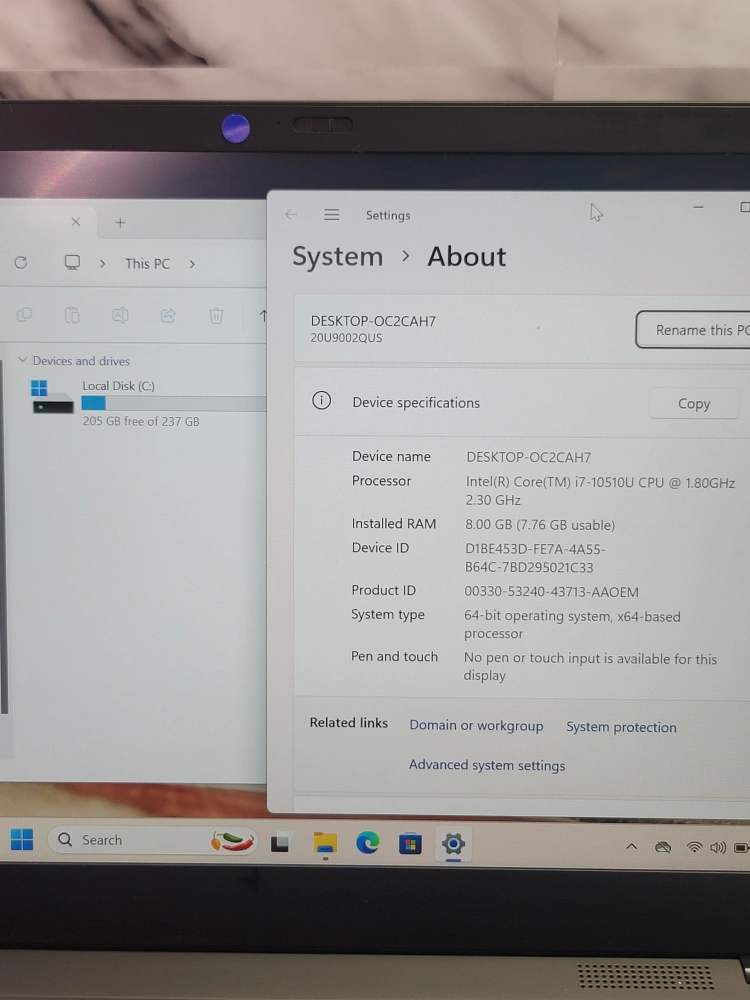Open Microsoft Edge from the taskbar
Screen dimensions: 750x1000
pyautogui.click(x=368, y=843)
